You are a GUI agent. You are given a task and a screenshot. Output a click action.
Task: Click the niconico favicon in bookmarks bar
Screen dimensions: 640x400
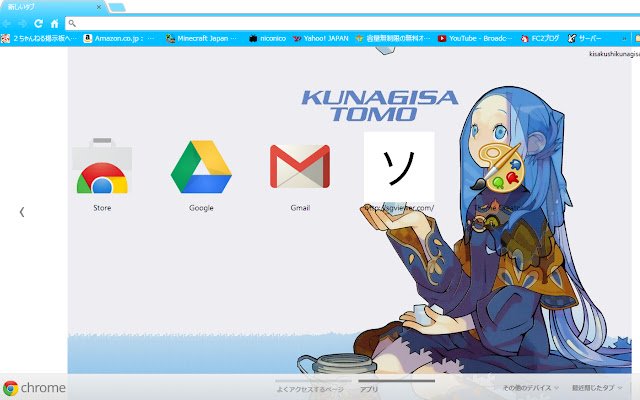tap(253, 39)
